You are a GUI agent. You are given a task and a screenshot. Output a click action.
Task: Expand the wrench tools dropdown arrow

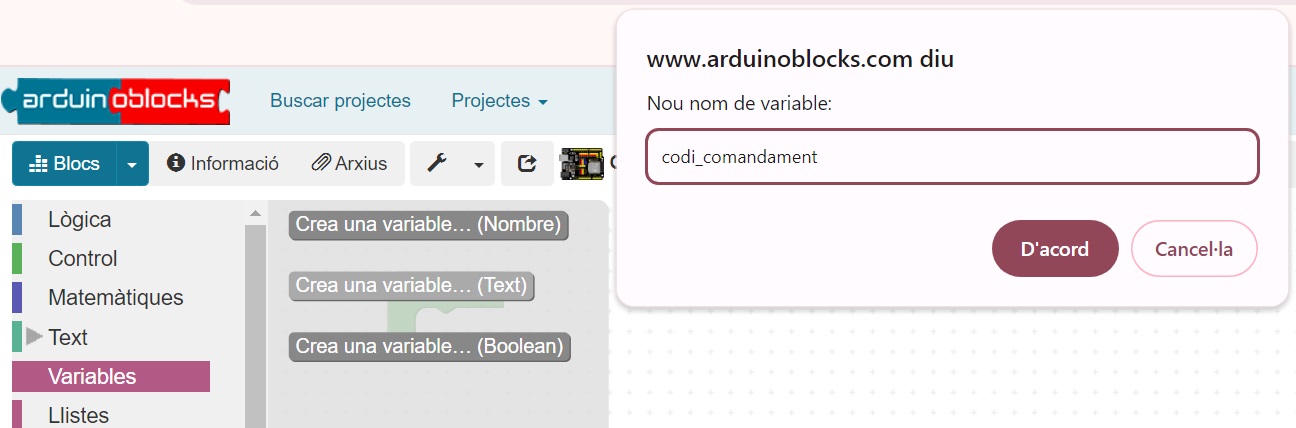[478, 164]
